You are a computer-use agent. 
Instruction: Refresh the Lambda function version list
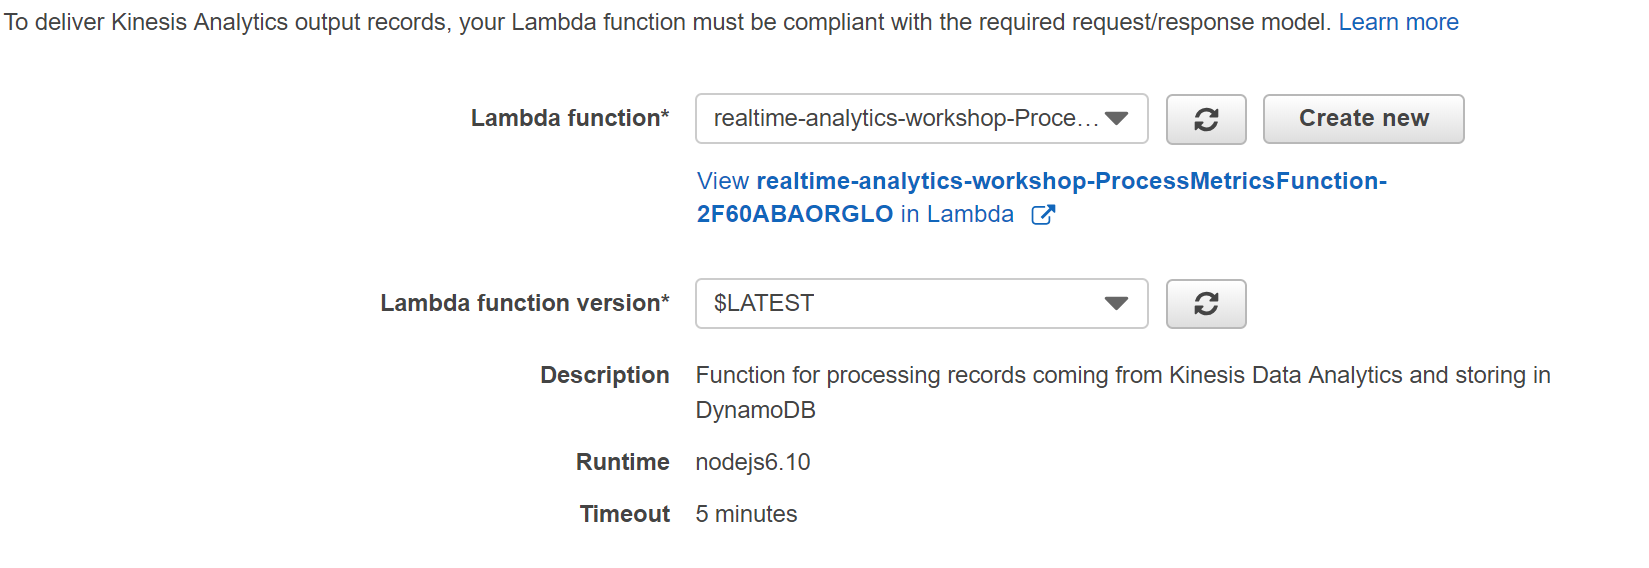(1206, 304)
